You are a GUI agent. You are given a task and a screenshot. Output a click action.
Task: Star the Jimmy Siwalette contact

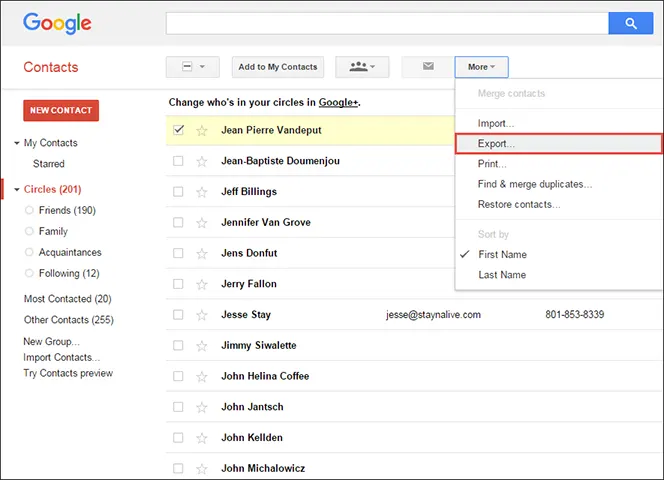point(202,346)
